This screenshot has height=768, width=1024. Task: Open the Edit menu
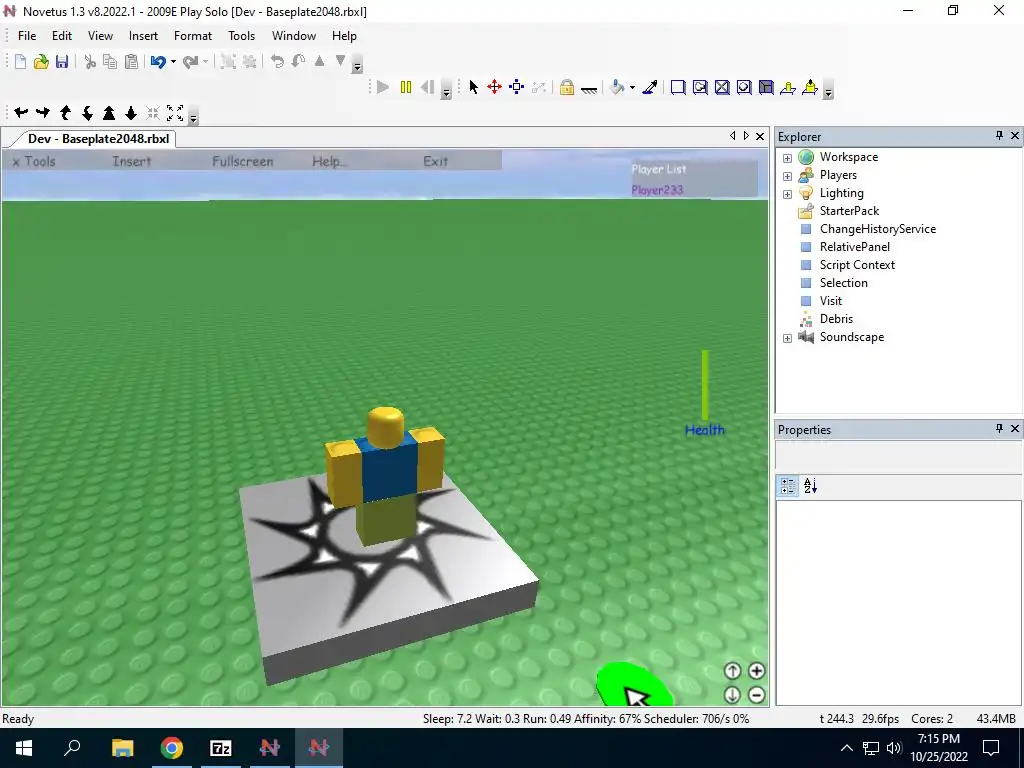pos(62,36)
